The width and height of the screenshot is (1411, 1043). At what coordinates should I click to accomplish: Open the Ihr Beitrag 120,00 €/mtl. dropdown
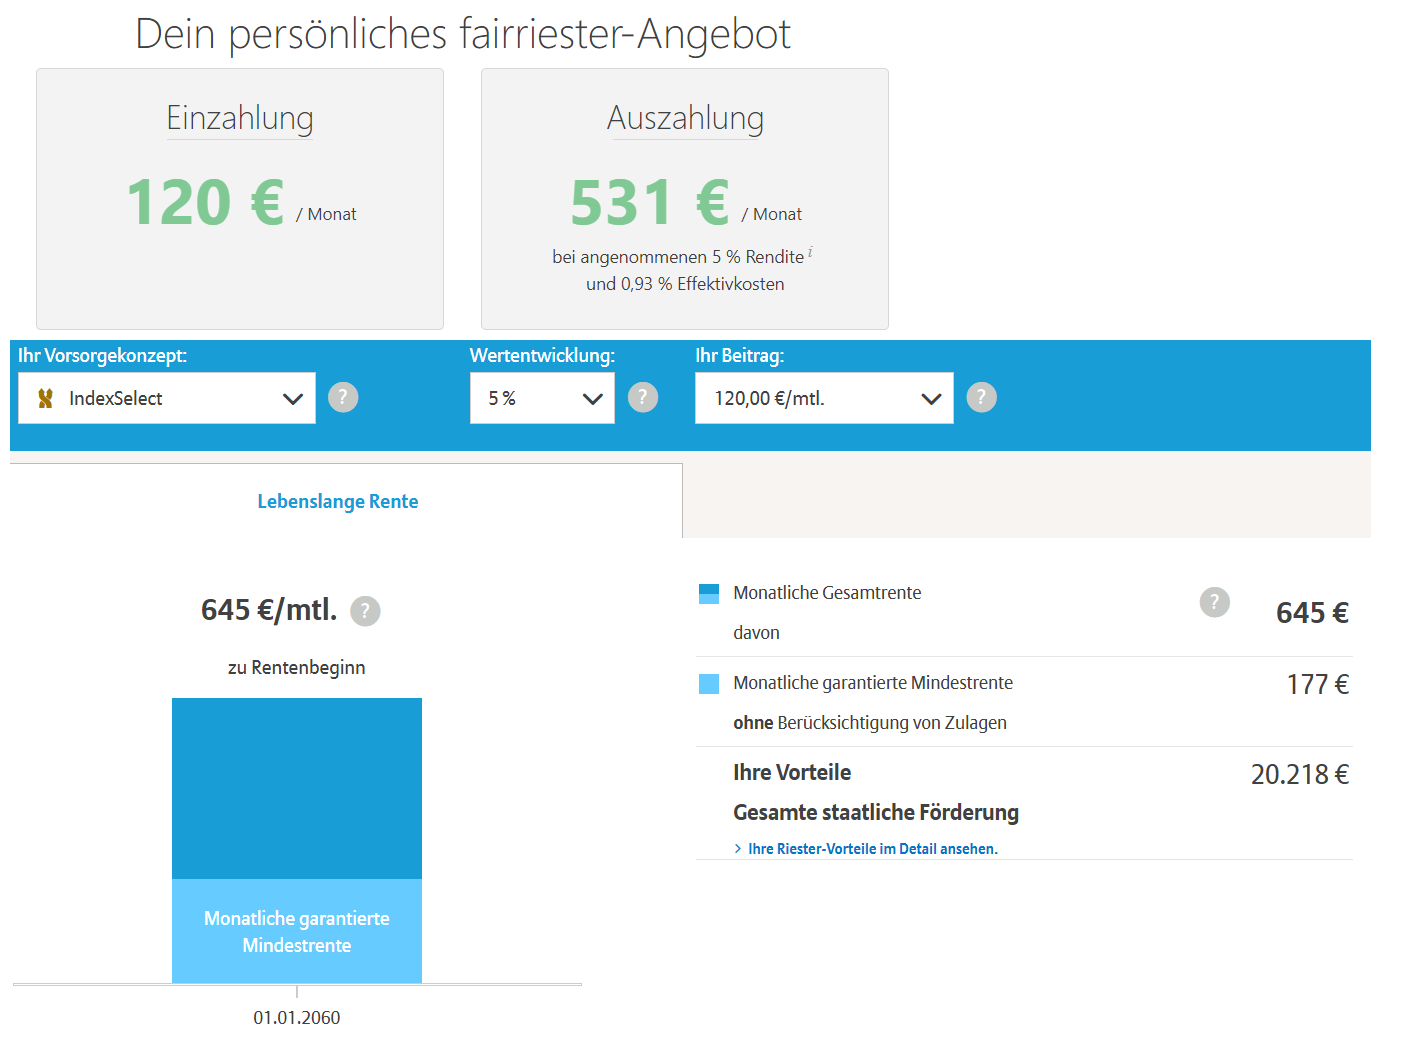[x=824, y=398]
